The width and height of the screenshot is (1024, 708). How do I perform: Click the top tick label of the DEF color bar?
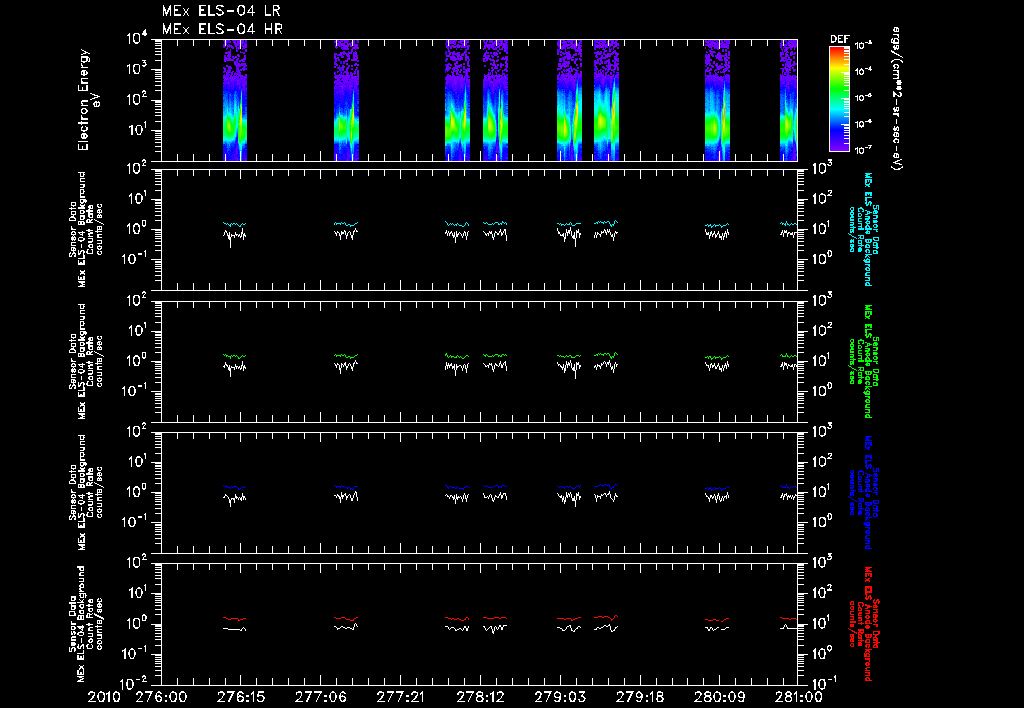[x=864, y=46]
